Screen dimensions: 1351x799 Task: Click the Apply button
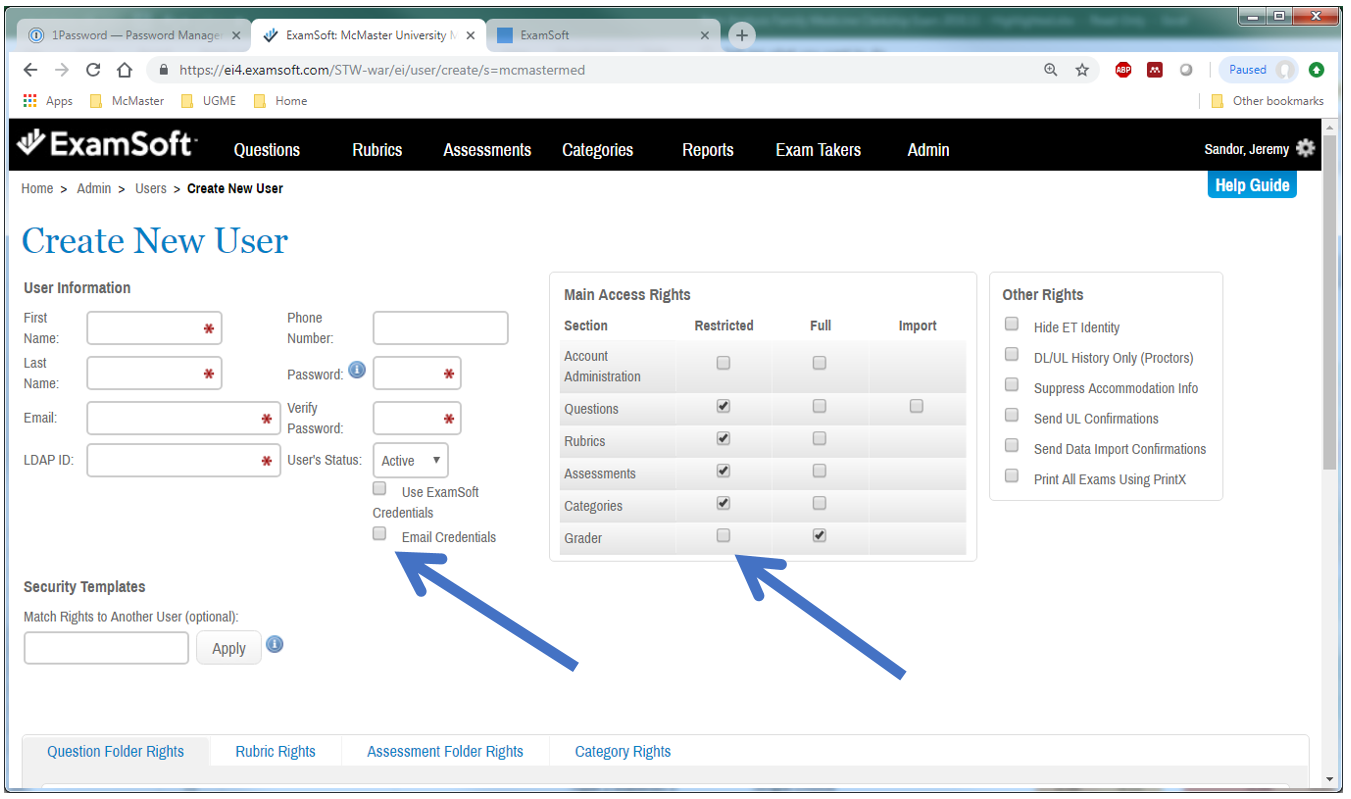[229, 648]
